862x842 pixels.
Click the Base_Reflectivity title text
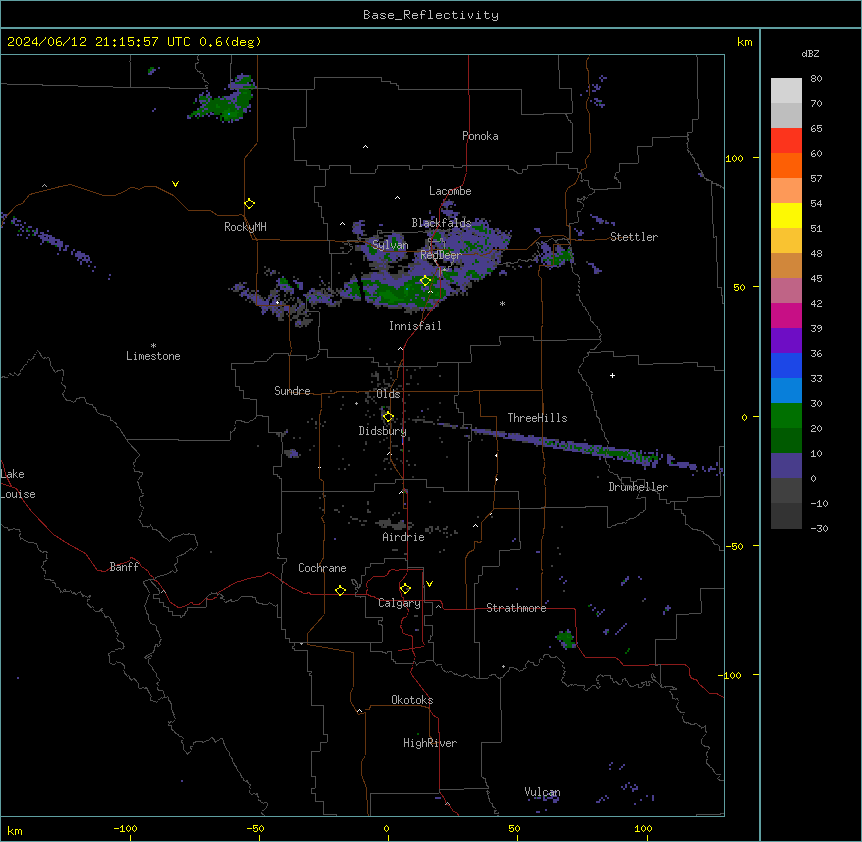coord(431,15)
